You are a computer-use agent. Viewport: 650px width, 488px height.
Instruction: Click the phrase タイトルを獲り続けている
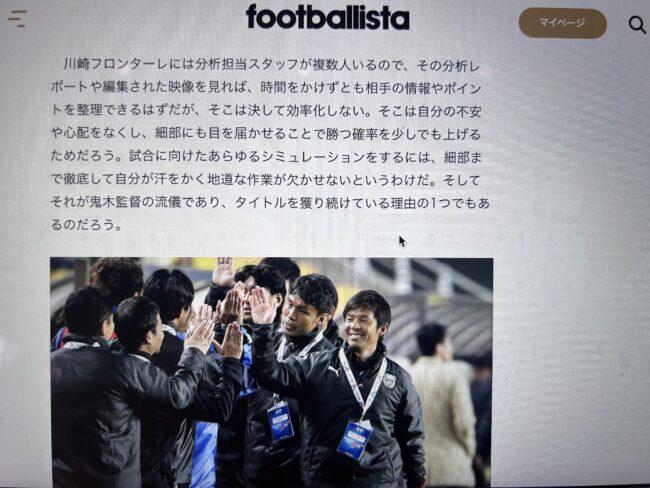pyautogui.click(x=313, y=202)
